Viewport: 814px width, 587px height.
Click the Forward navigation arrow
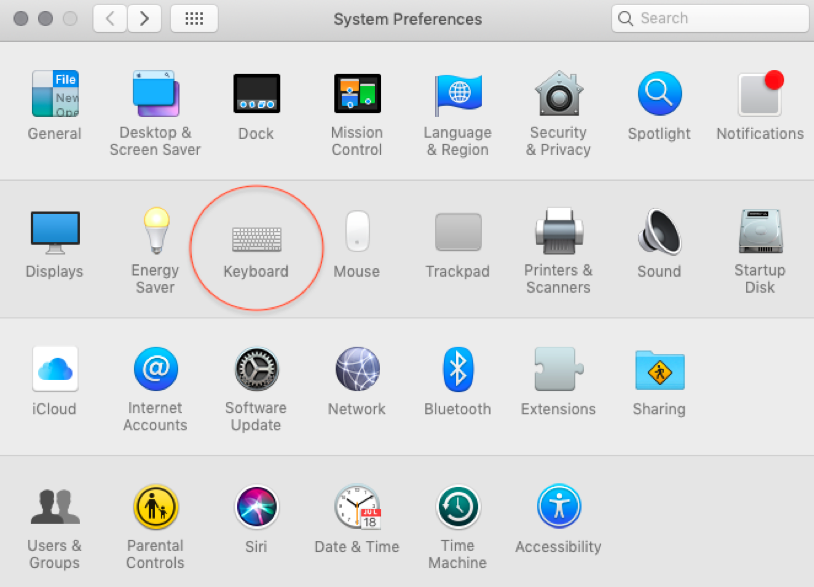pyautogui.click(x=144, y=19)
